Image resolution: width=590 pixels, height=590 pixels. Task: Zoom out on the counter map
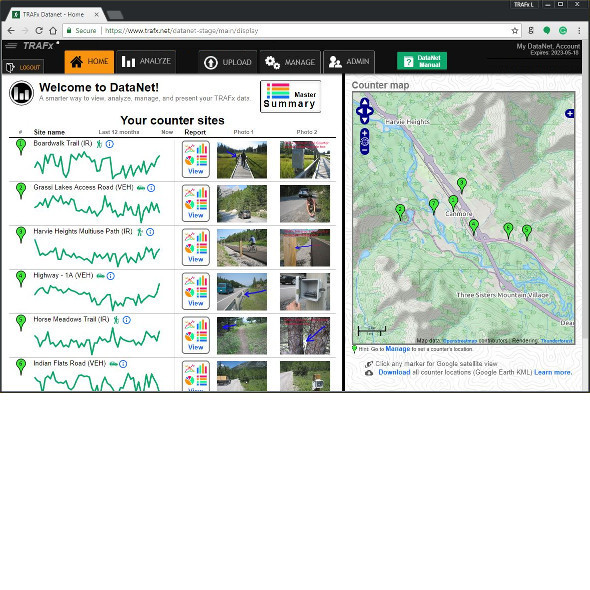365,150
